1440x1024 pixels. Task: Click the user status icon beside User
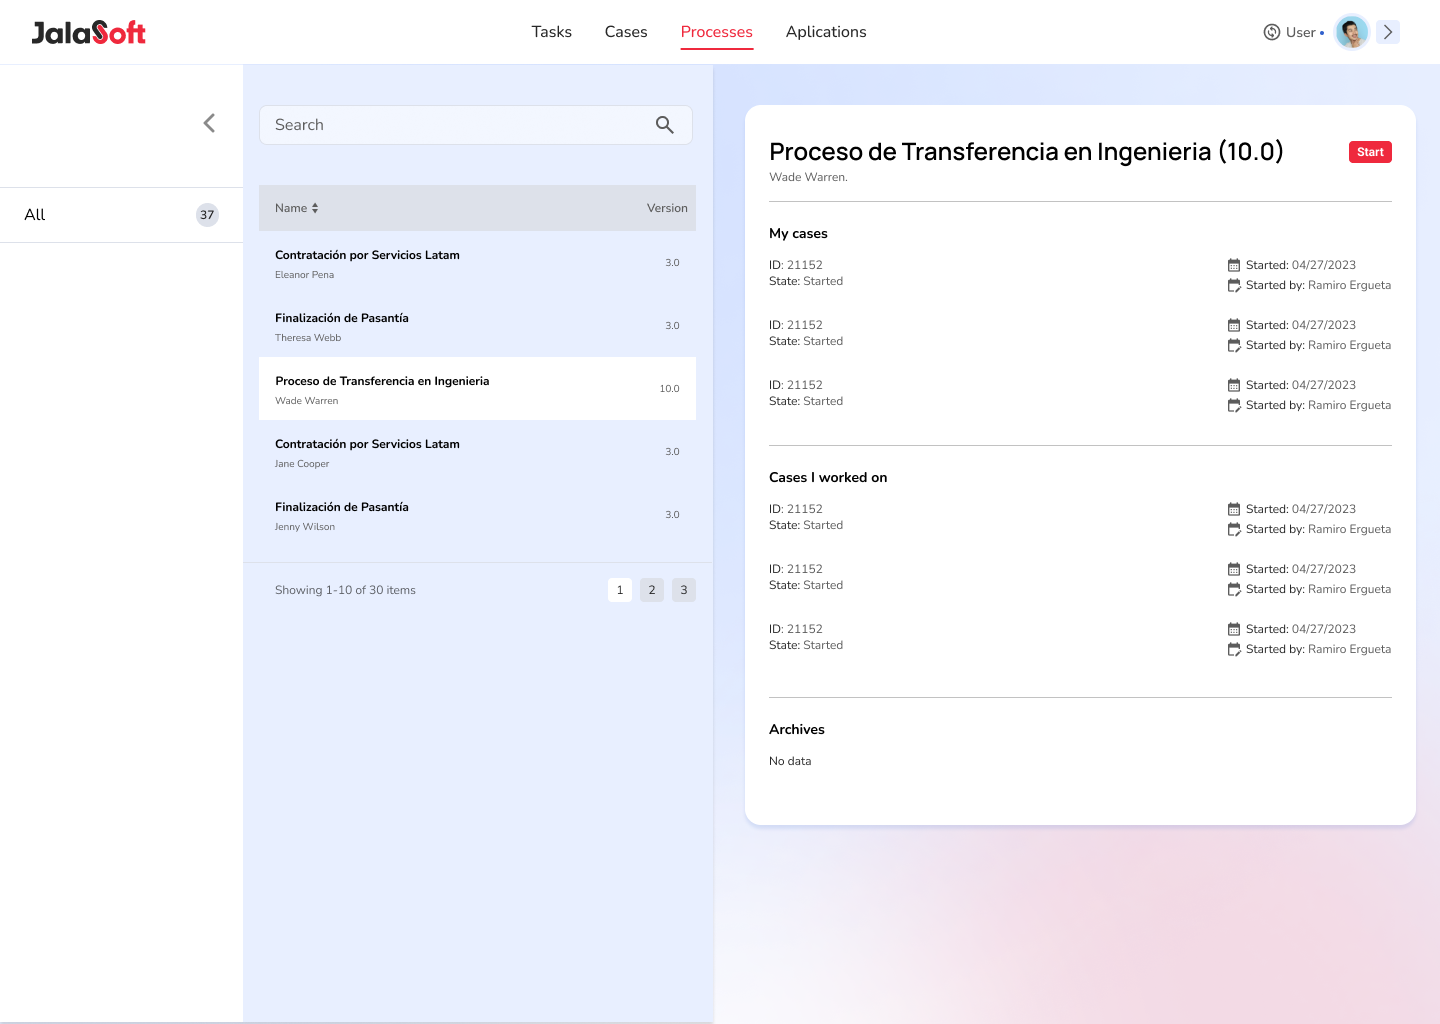click(x=1272, y=32)
